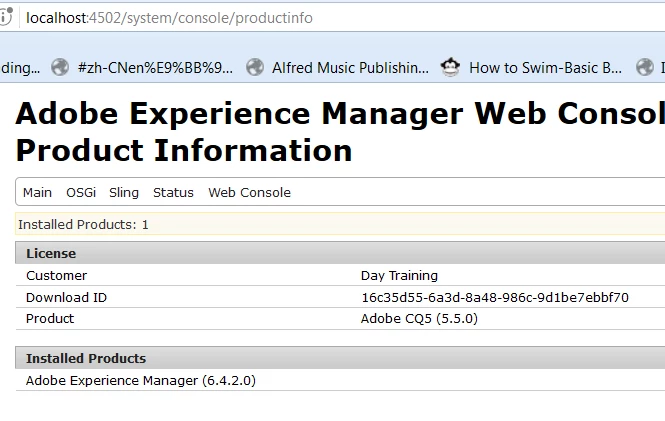
Task: Click the globe icon after How to Swim
Action: [645, 68]
